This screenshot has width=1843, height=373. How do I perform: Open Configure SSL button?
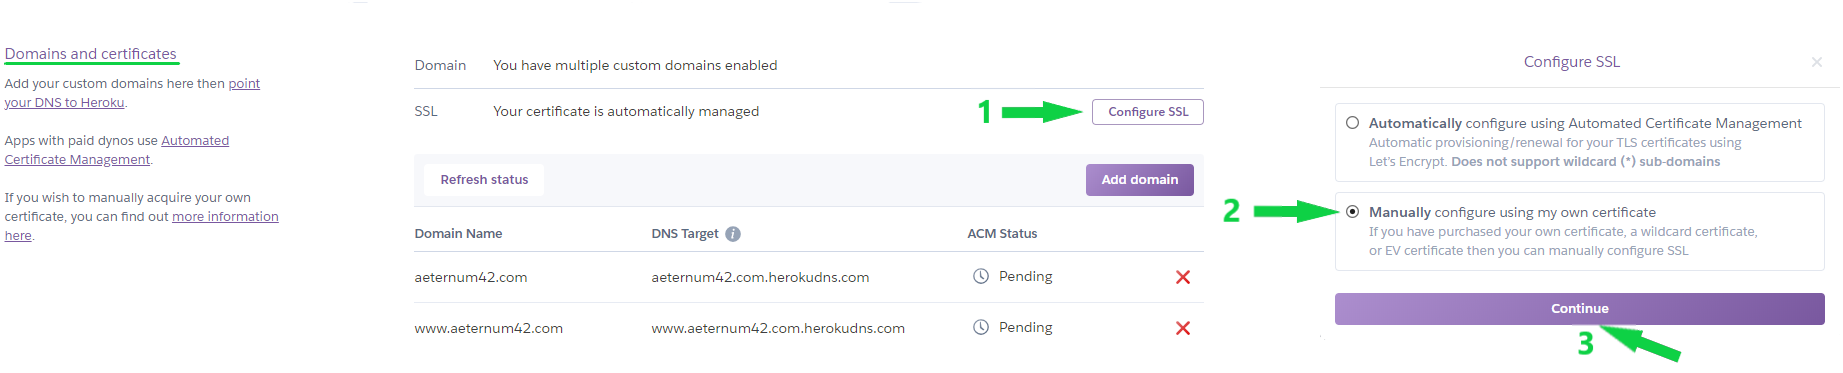coord(1148,112)
